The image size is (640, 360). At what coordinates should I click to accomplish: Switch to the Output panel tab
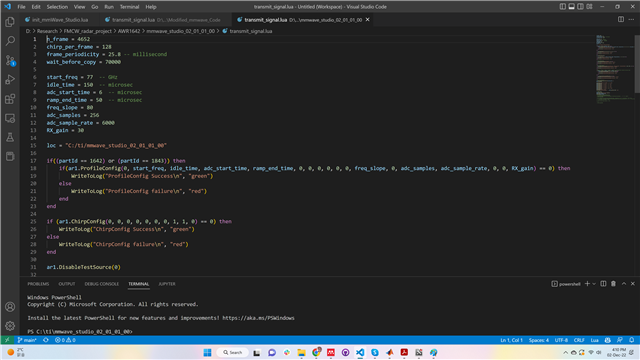click(67, 284)
